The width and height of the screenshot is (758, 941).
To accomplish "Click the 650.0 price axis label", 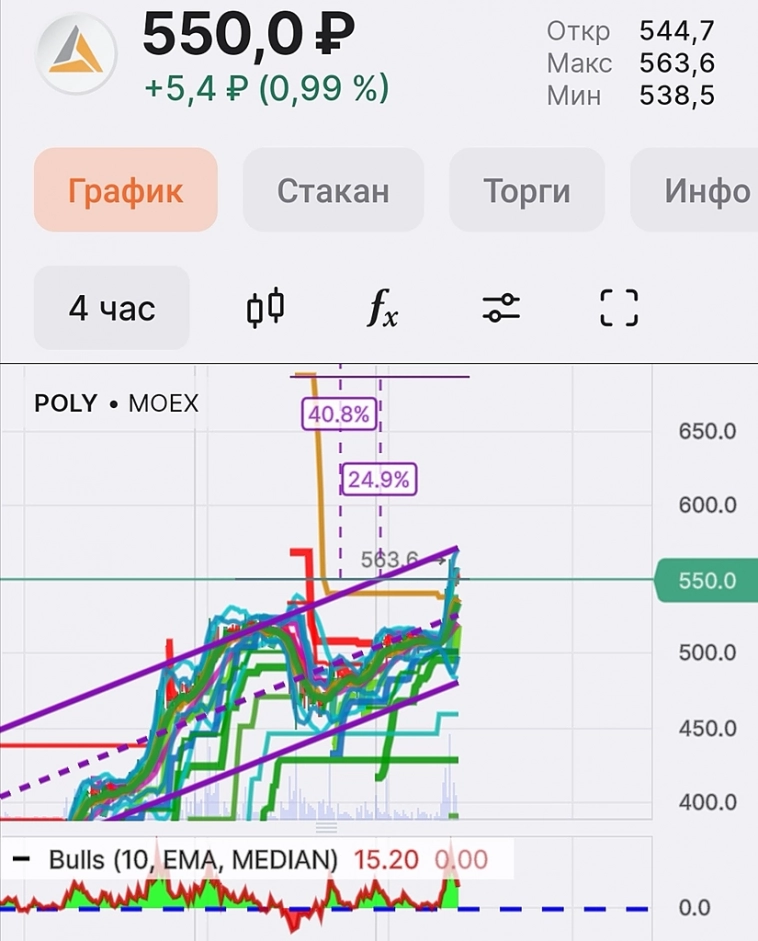I will pyautogui.click(x=706, y=432).
